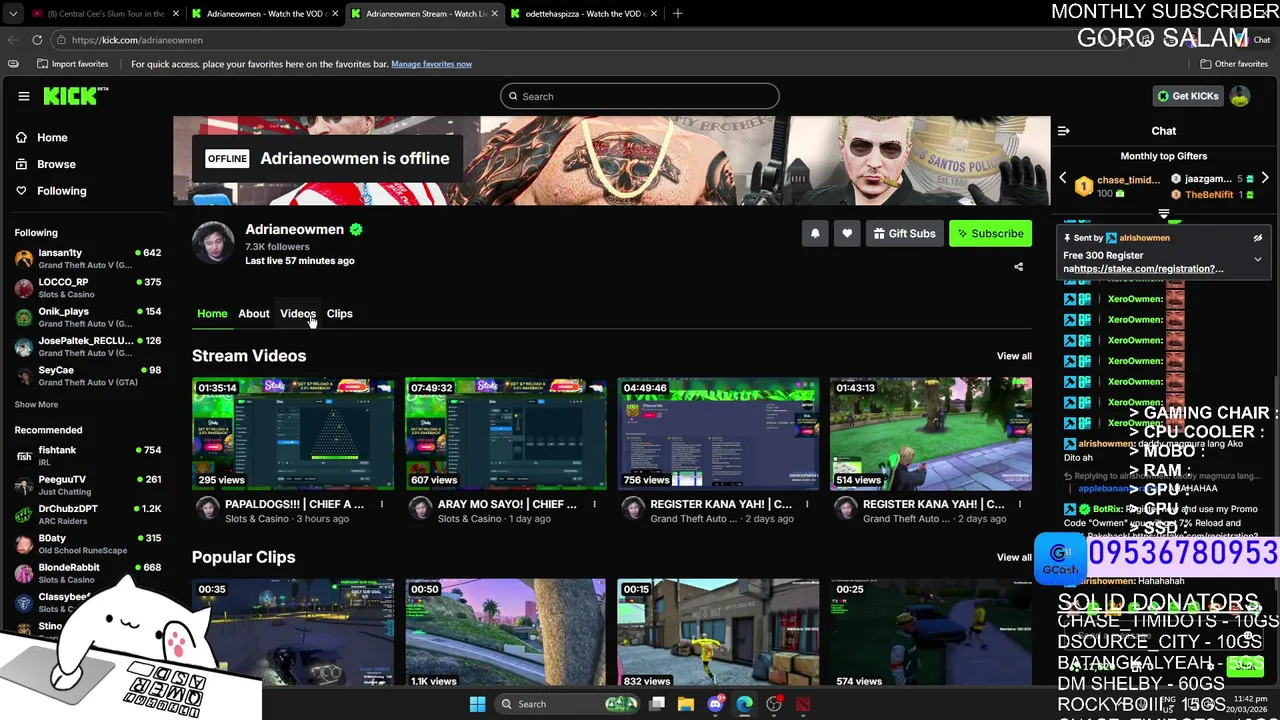Open the PAPALDOGS!!! stream video thumbnail
The image size is (1280, 720).
coord(293,434)
